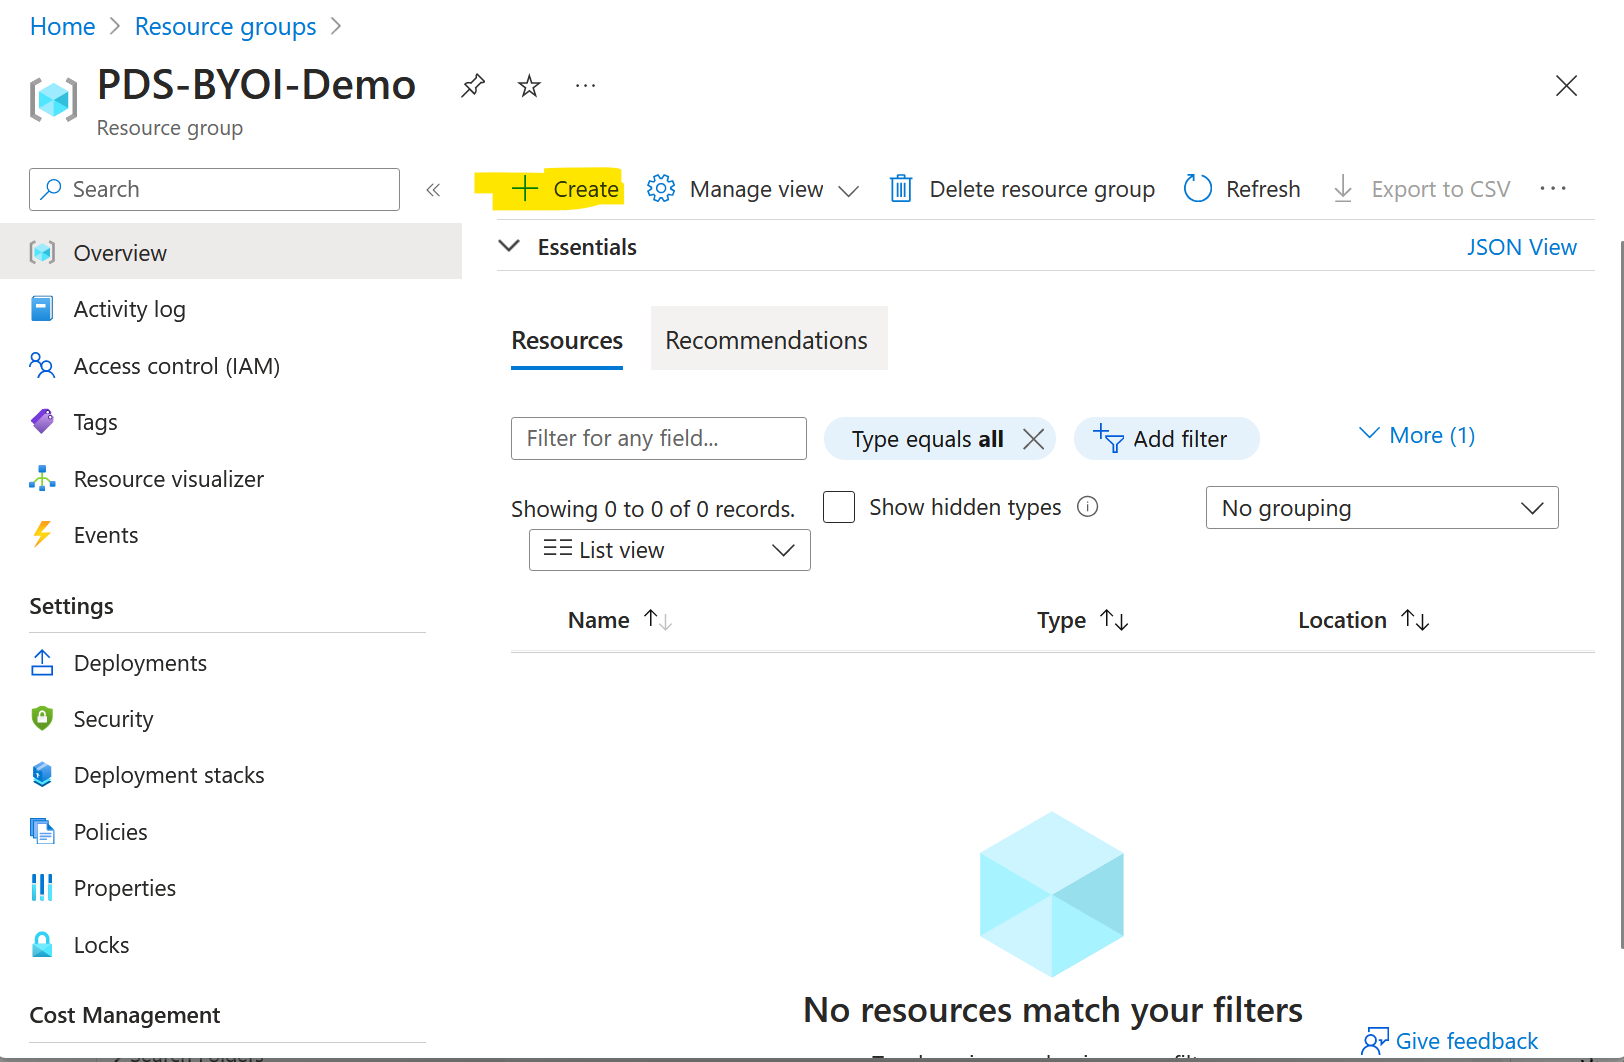Screen dimensions: 1624x1062
Task: Remove the Type equals all filter
Action: click(x=1034, y=438)
